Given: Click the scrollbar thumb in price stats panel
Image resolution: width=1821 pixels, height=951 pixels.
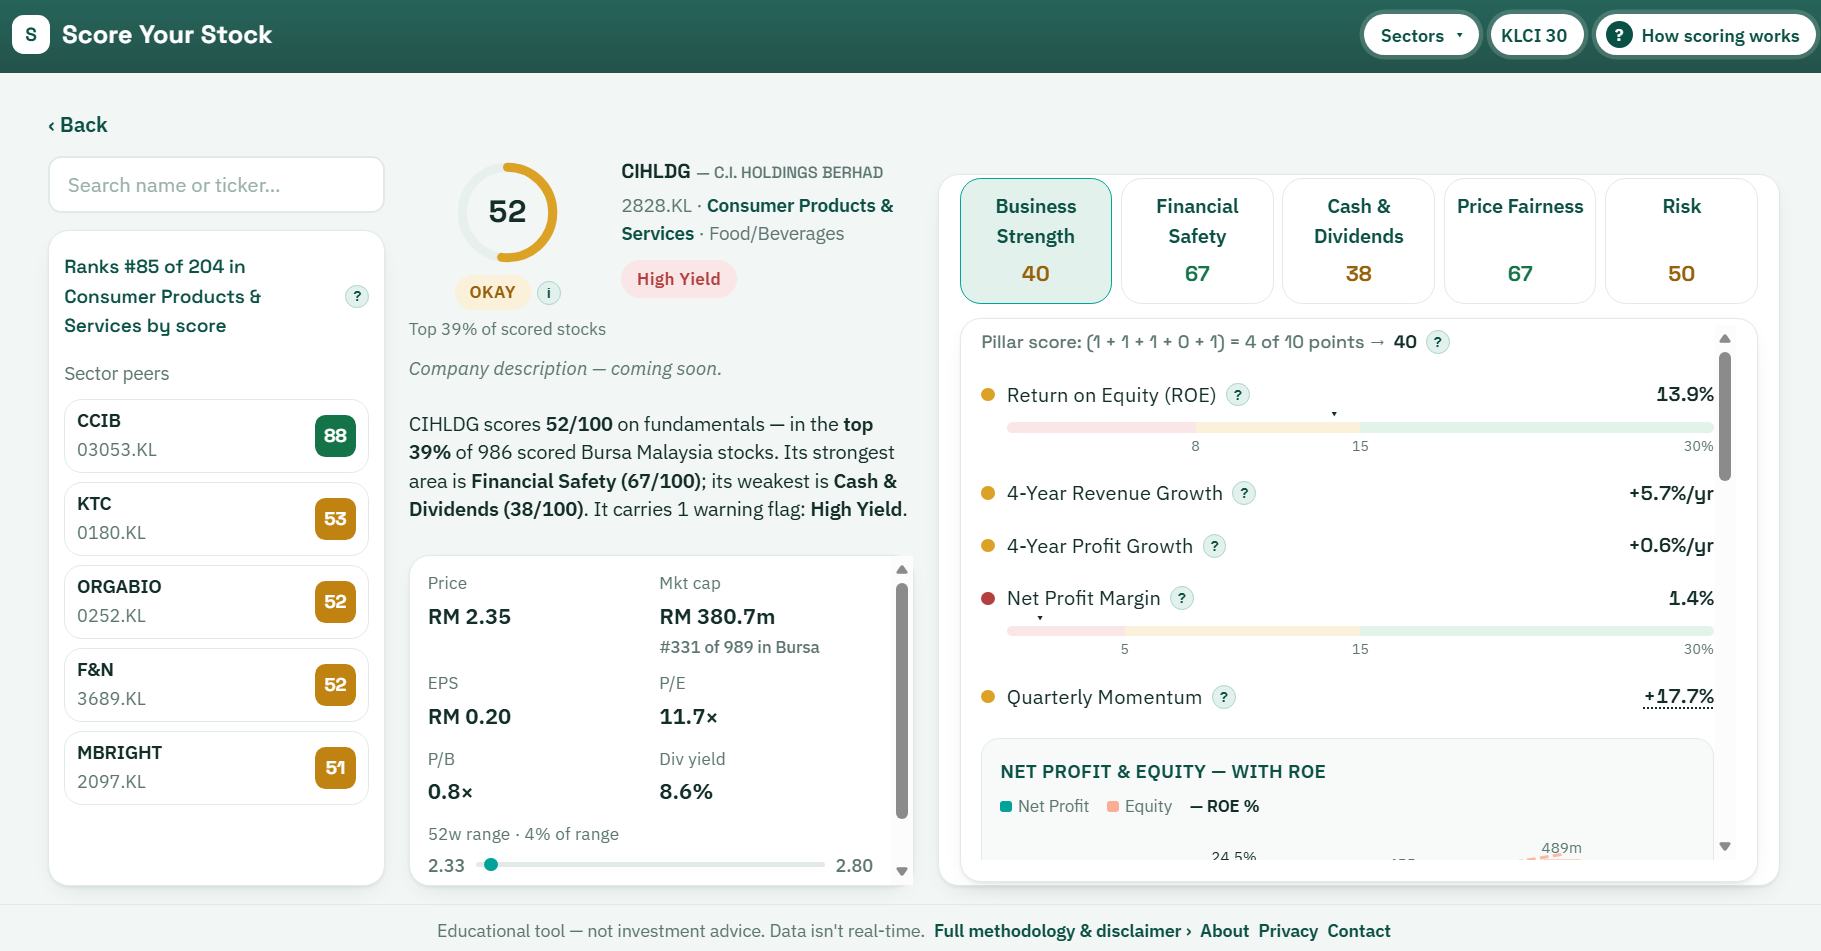Looking at the screenshot, I should point(901,702).
